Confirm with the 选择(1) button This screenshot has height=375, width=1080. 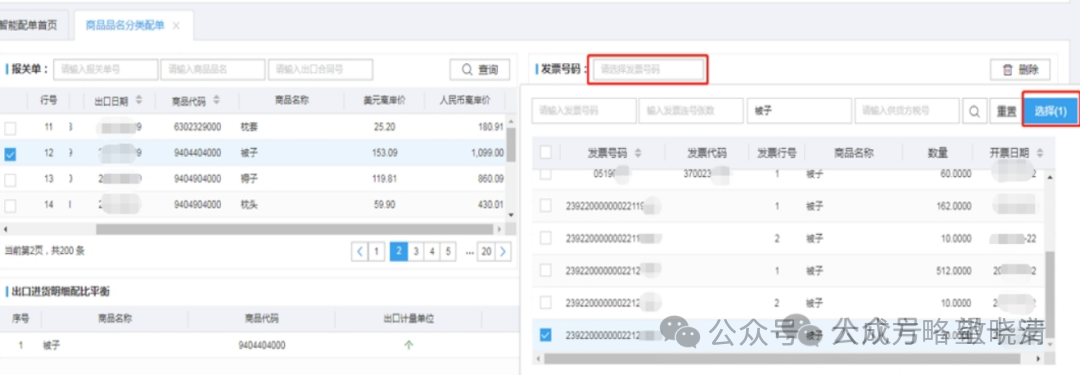pos(1050,110)
